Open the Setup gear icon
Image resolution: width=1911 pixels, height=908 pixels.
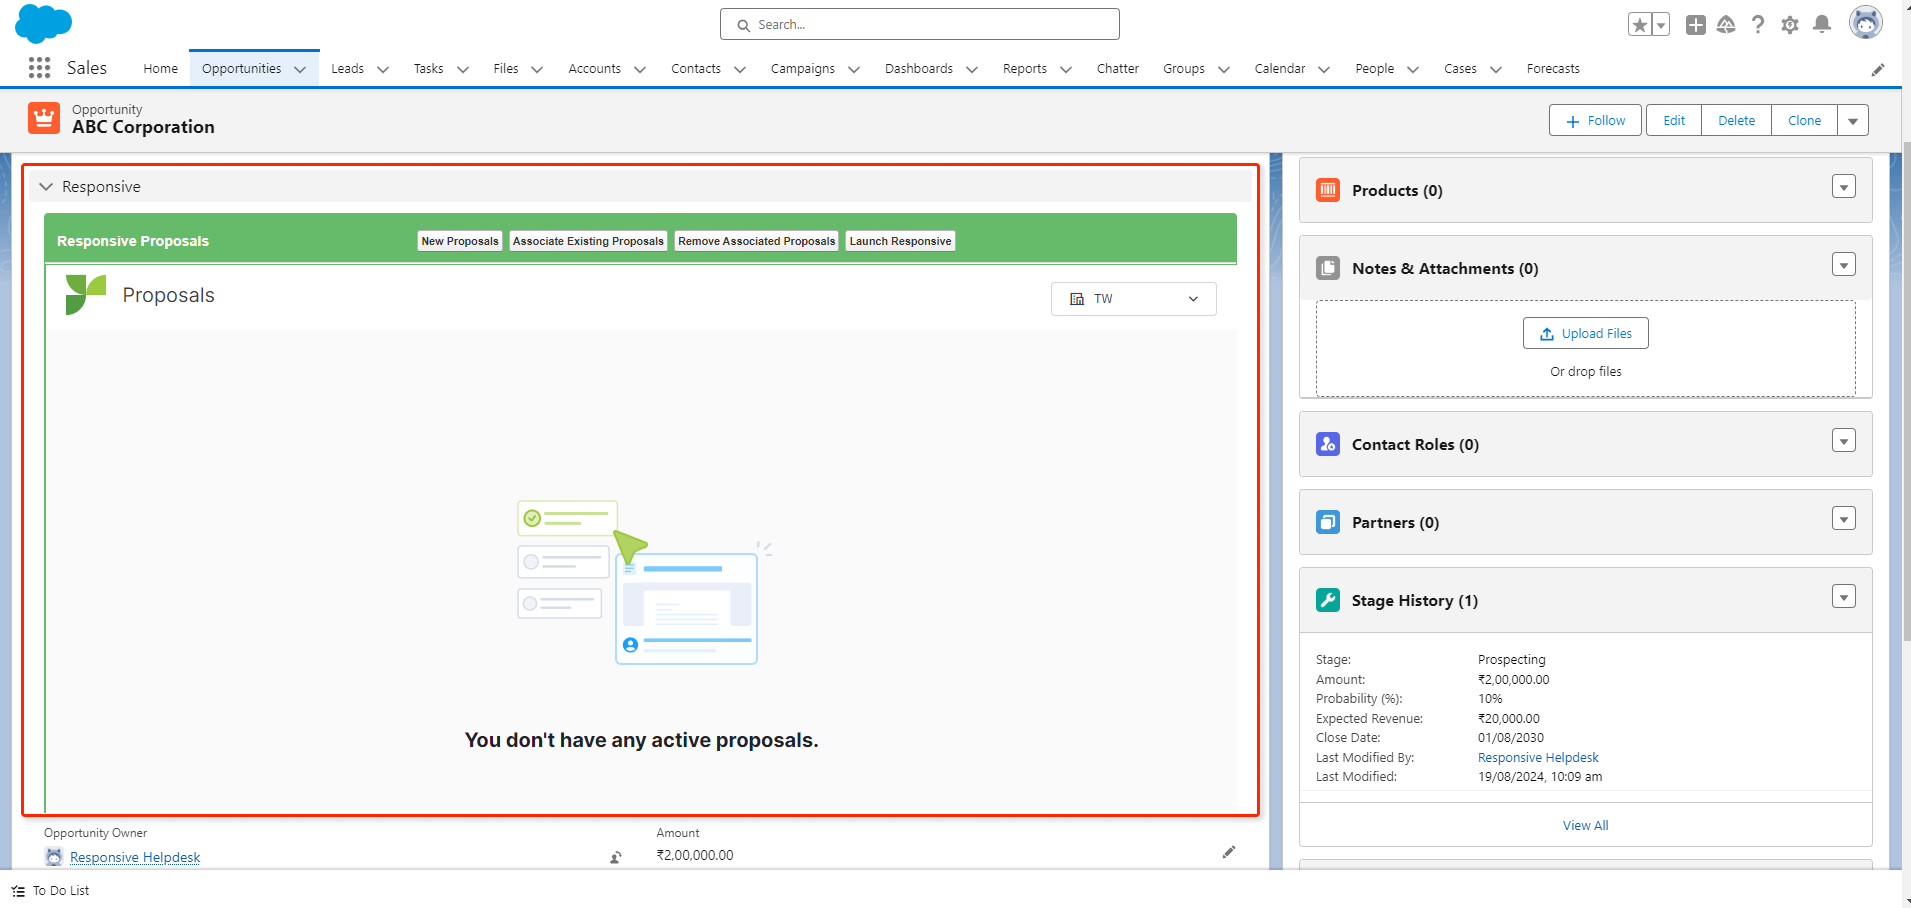[1790, 25]
